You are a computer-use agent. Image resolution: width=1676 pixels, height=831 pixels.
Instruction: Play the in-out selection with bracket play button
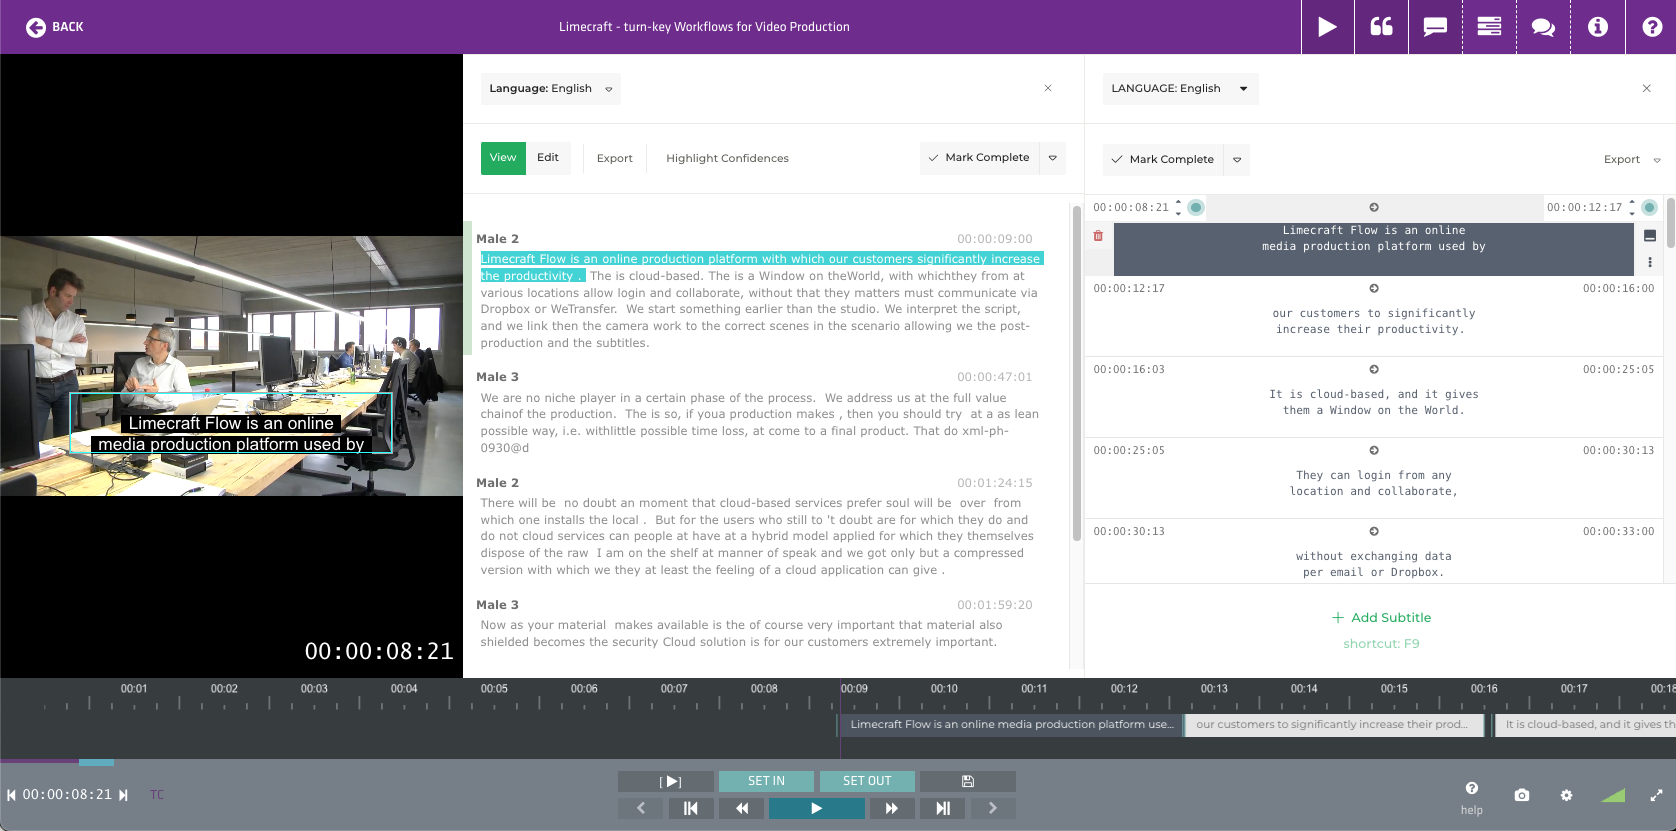666,781
